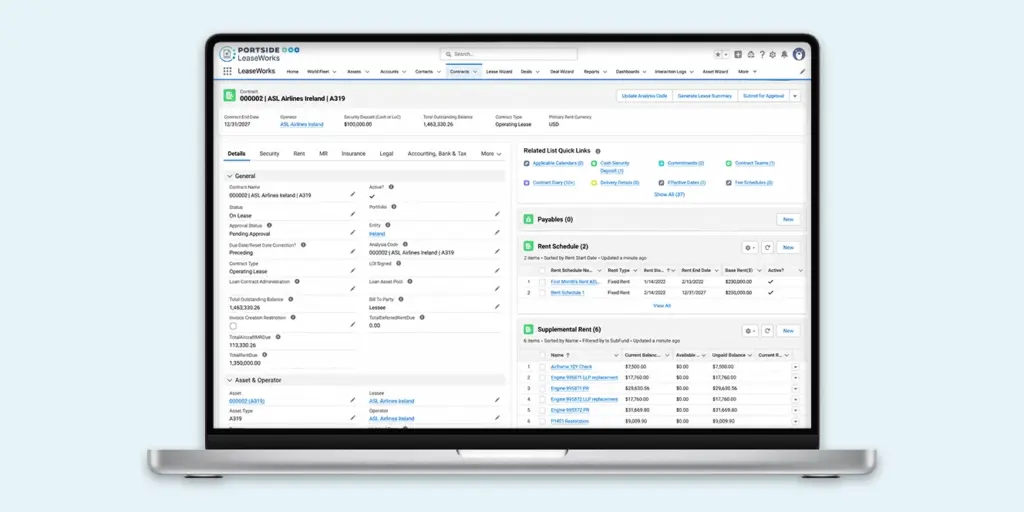Edit the Portfolio field pencil
The height and width of the screenshot is (512, 1024).
coord(497,214)
